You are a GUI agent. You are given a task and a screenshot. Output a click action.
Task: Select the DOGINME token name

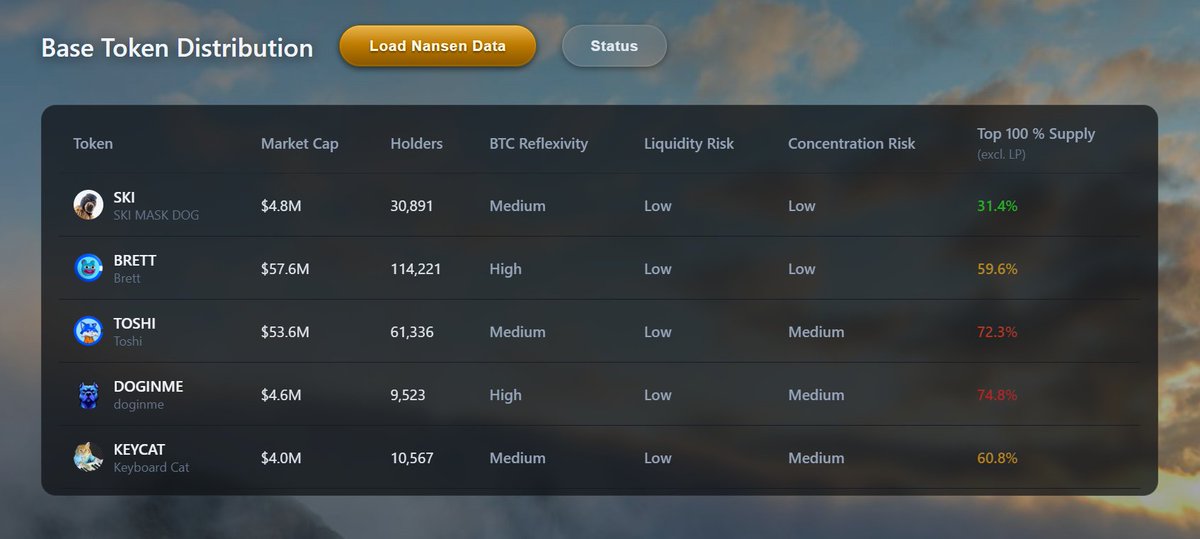[148, 386]
